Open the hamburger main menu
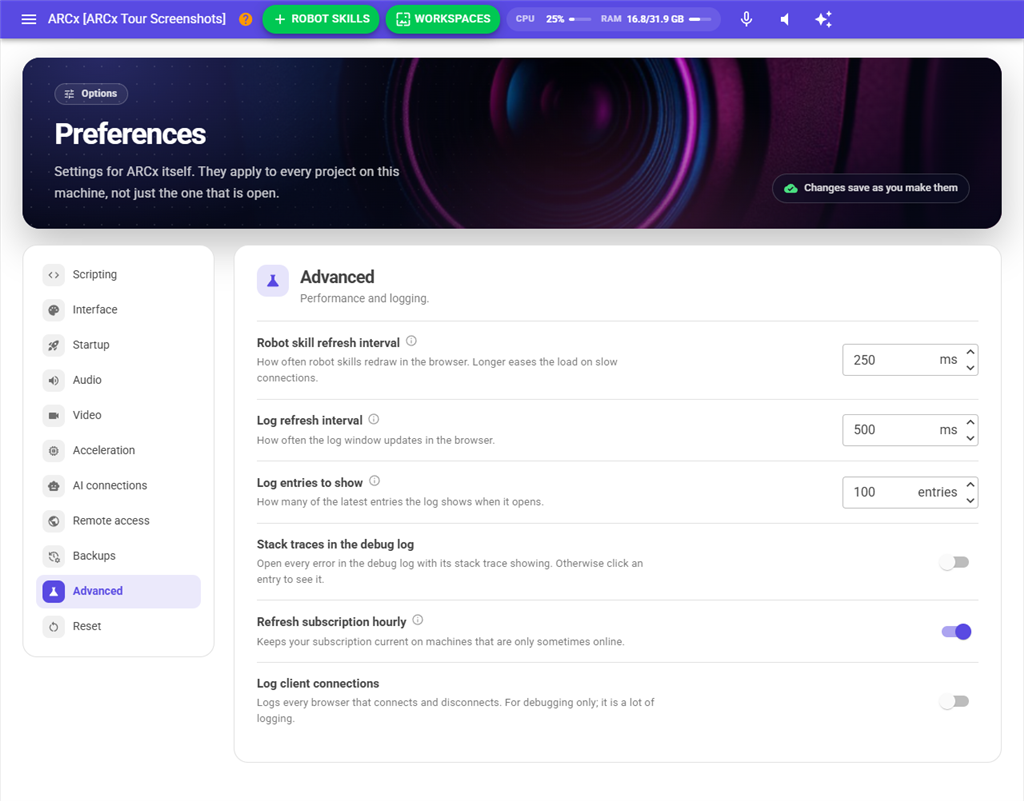The height and width of the screenshot is (801, 1024). pos(29,19)
